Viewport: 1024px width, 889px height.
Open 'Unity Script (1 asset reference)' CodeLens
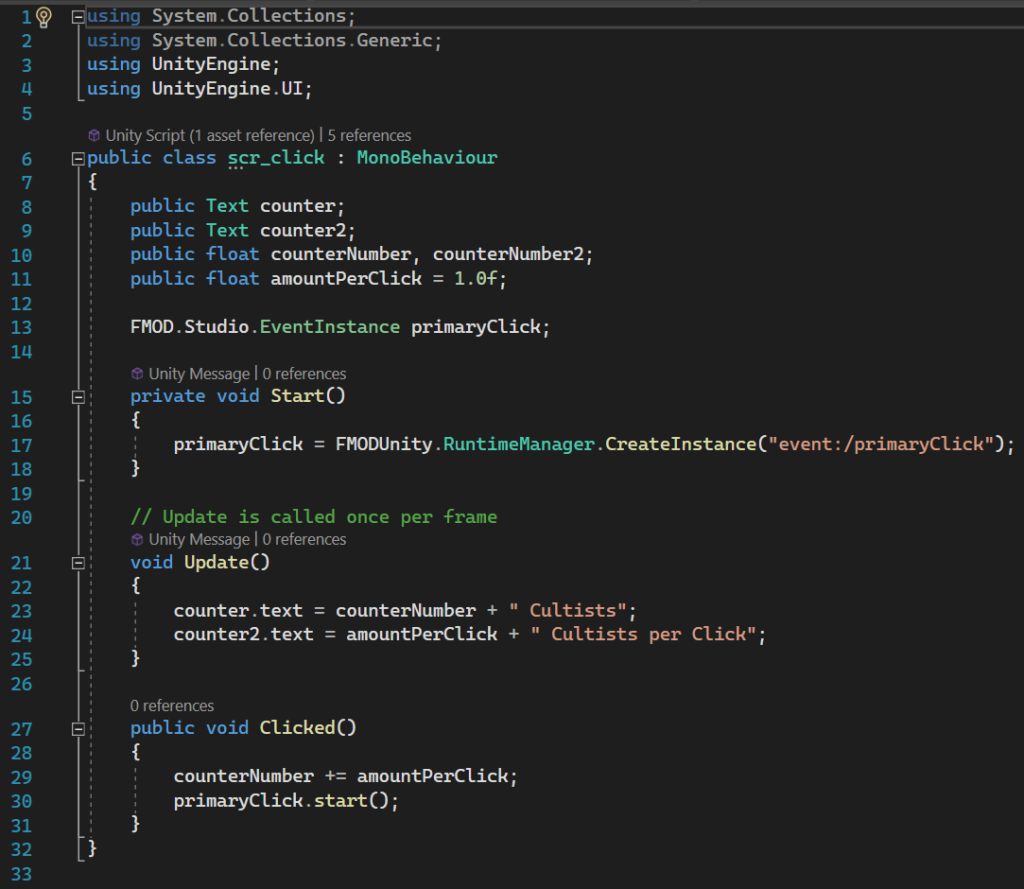click(x=209, y=135)
